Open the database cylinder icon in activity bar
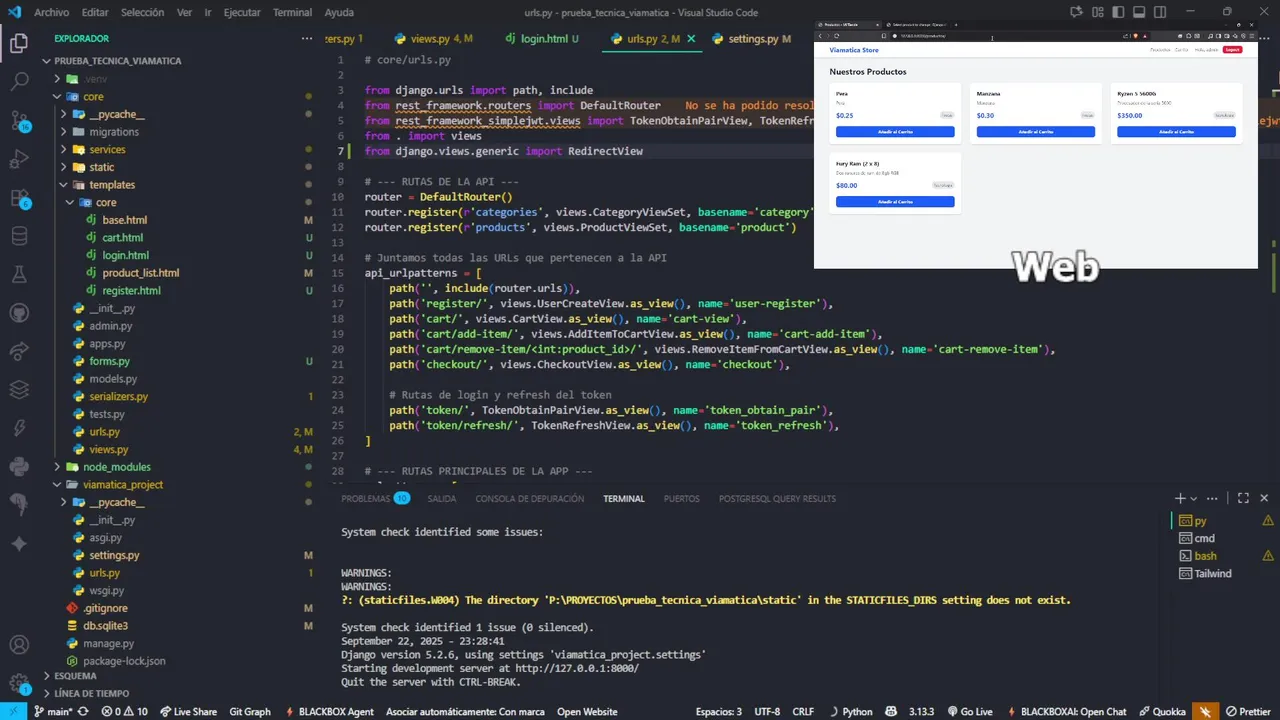The image size is (1280, 720). pos(18,236)
